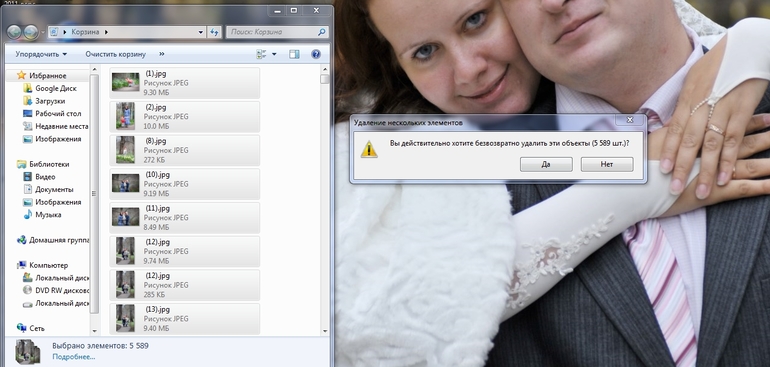Click the Подробнее... link in details pane

(x=74, y=357)
